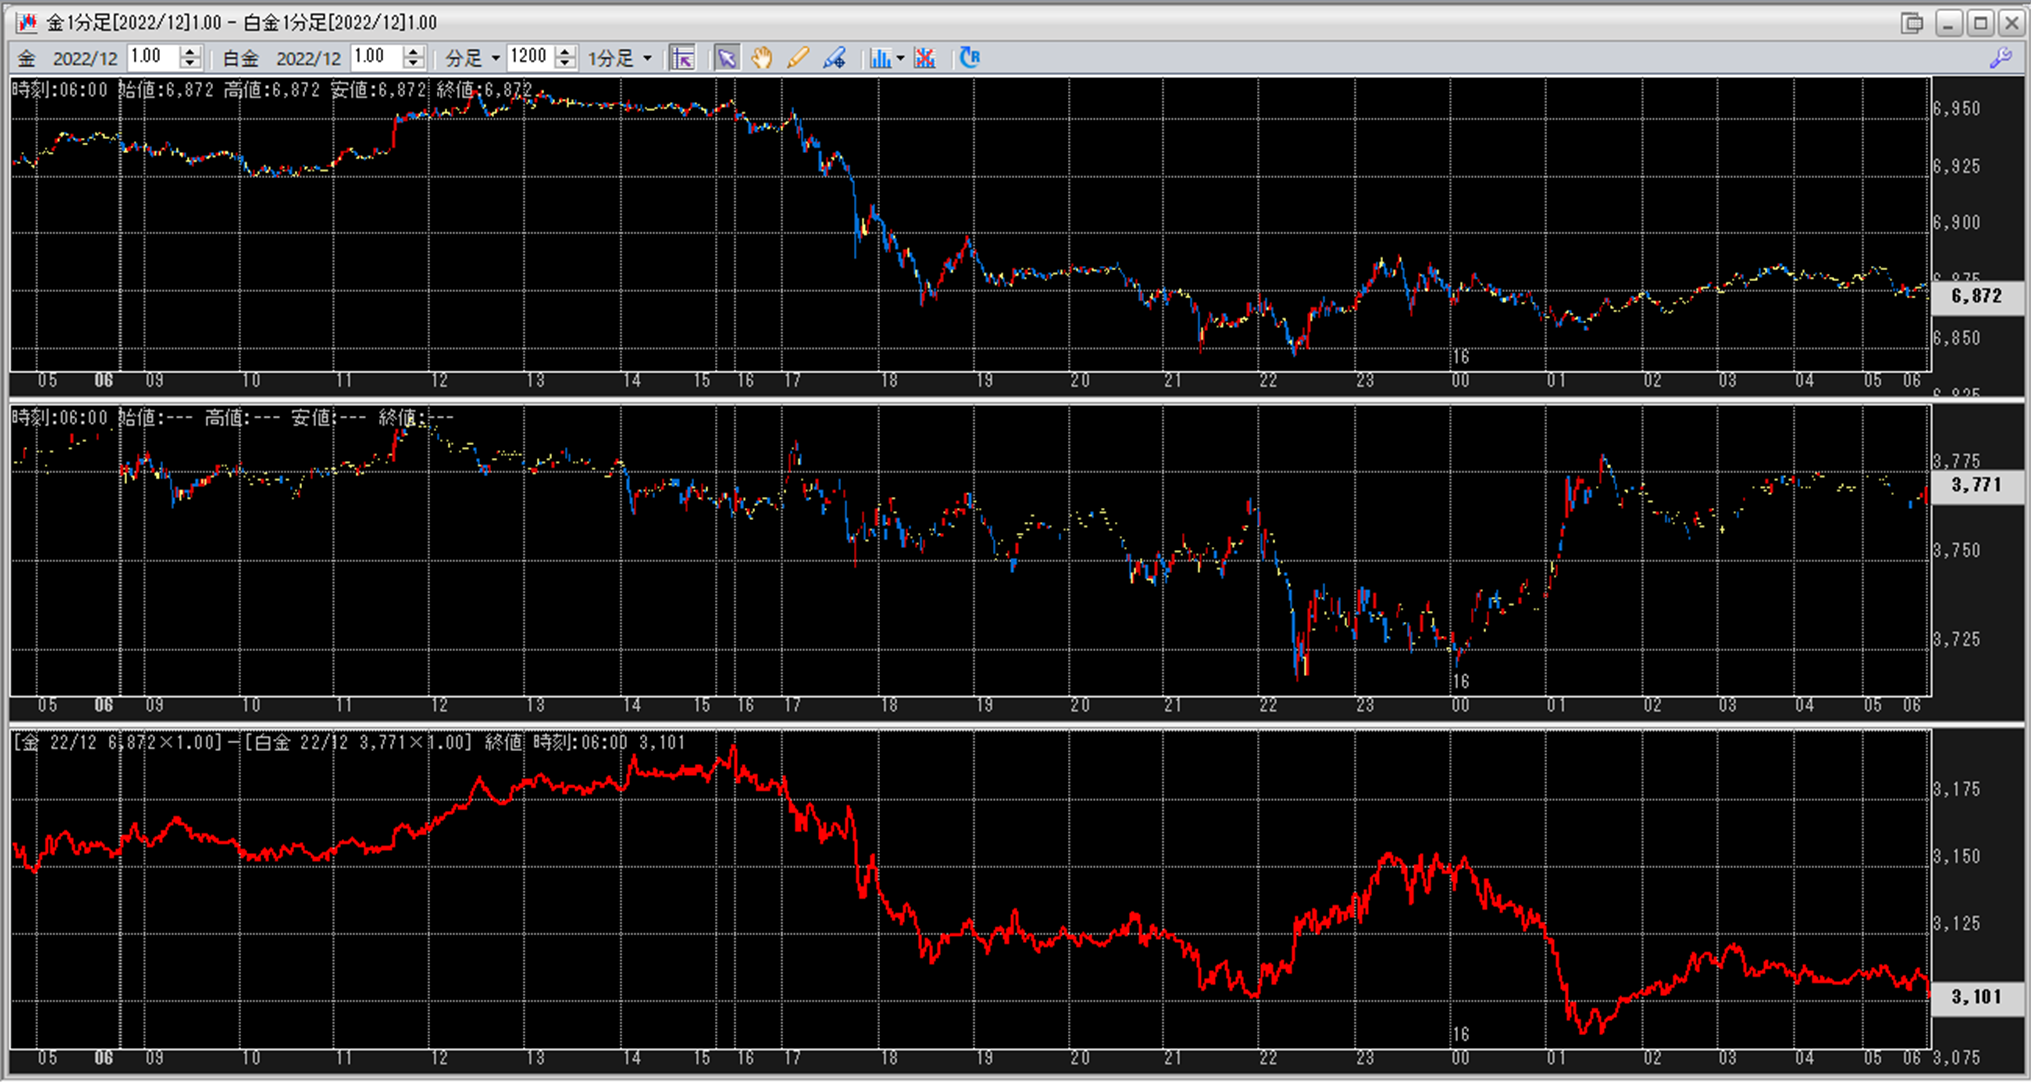
Task: Select the arrow pointer cursor tool
Action: point(726,58)
